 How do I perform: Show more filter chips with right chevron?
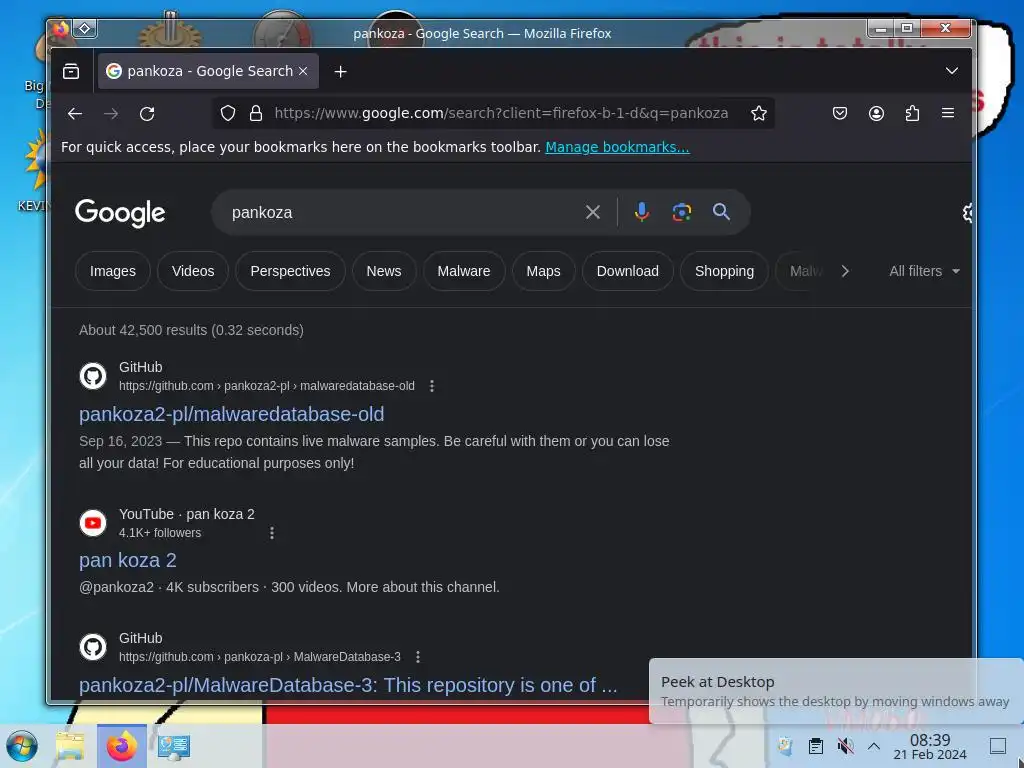845,271
